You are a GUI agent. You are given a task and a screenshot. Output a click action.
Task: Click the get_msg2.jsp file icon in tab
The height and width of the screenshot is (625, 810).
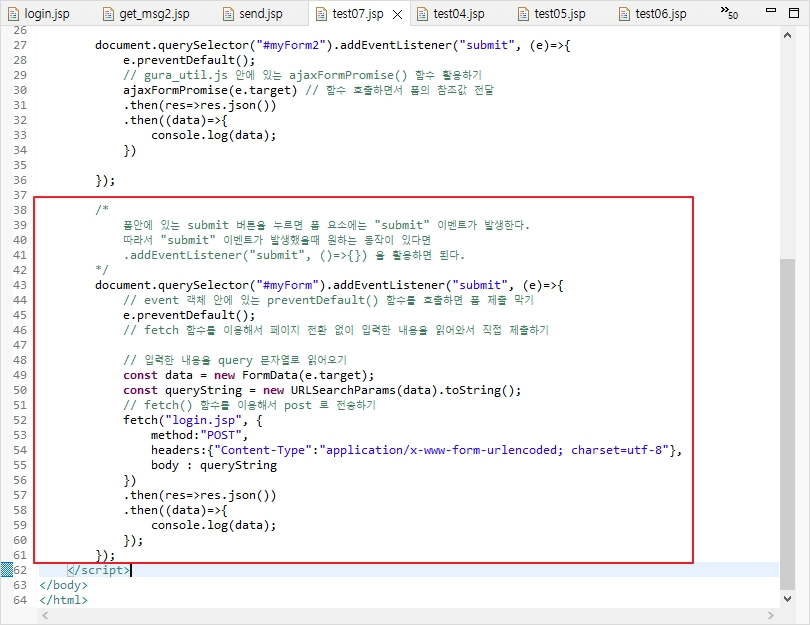[108, 14]
